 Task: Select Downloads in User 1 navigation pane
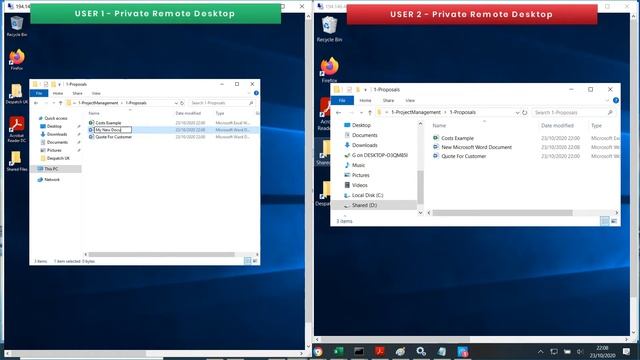(57, 134)
